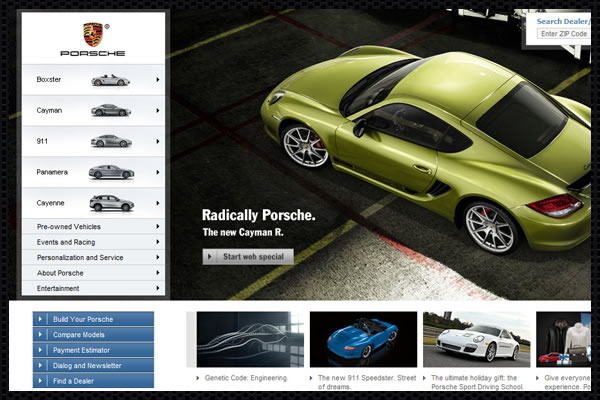Click Compare Models button

pos(93,335)
